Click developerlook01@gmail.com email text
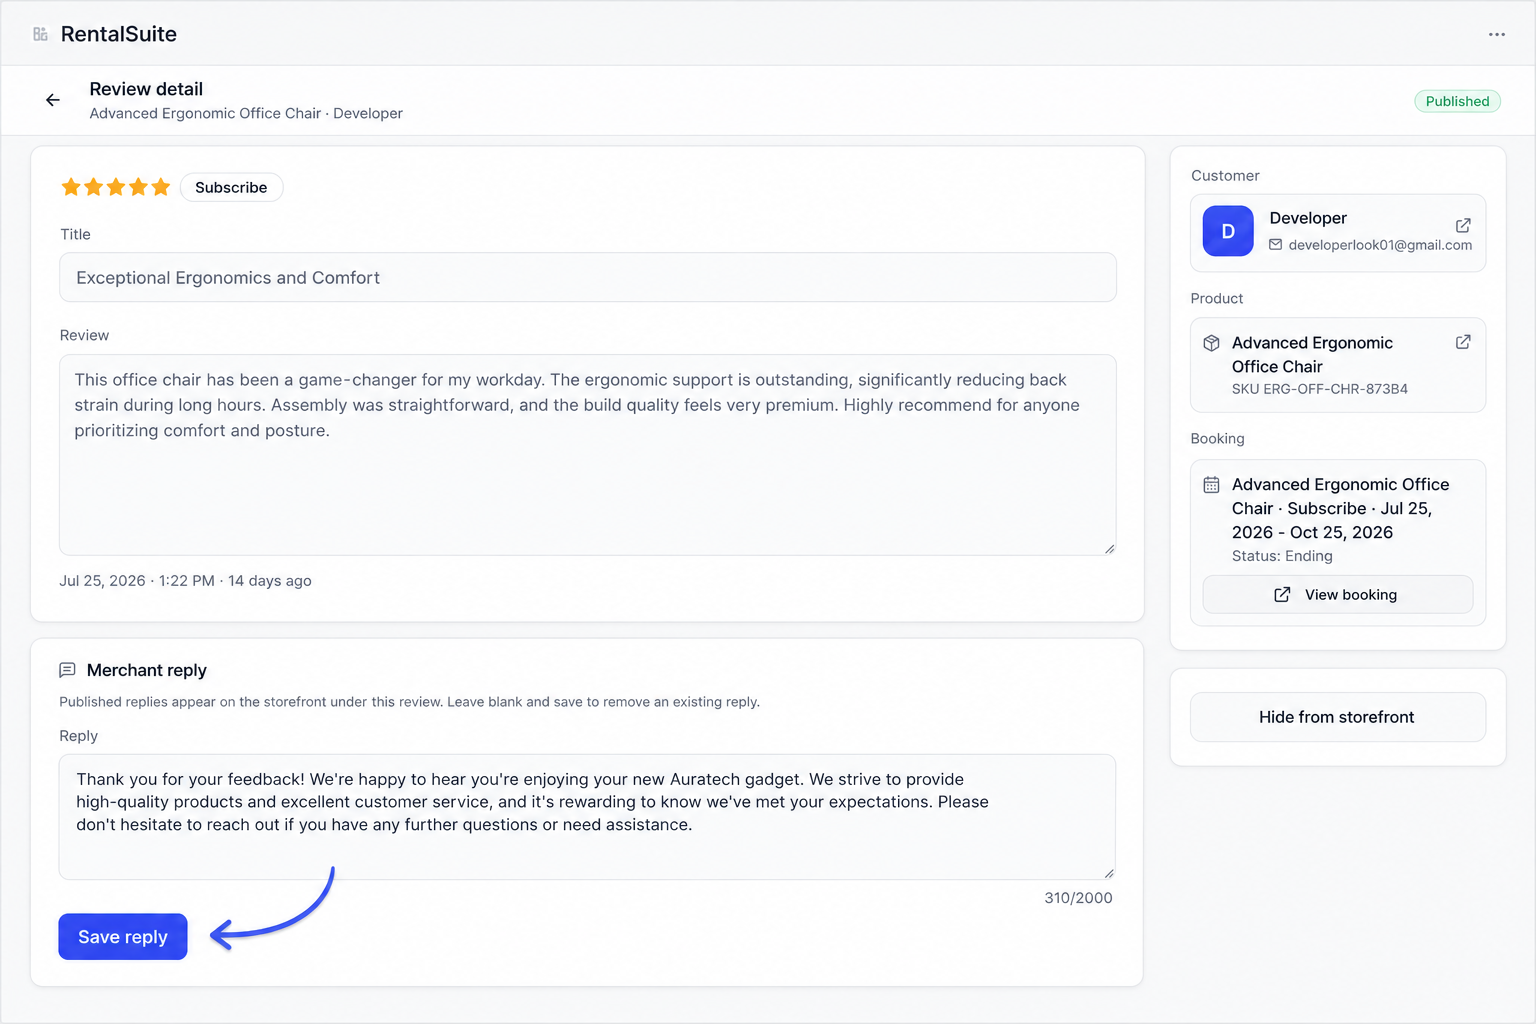This screenshot has width=1536, height=1024. coord(1380,245)
